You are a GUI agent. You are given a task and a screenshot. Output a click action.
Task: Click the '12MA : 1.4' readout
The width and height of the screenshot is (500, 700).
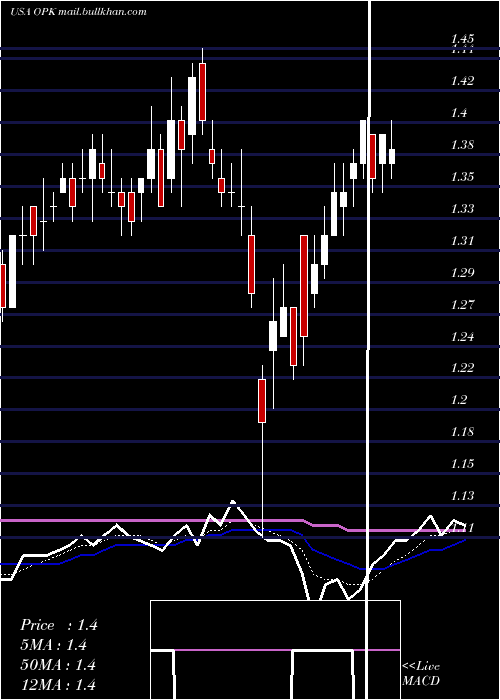point(58,684)
